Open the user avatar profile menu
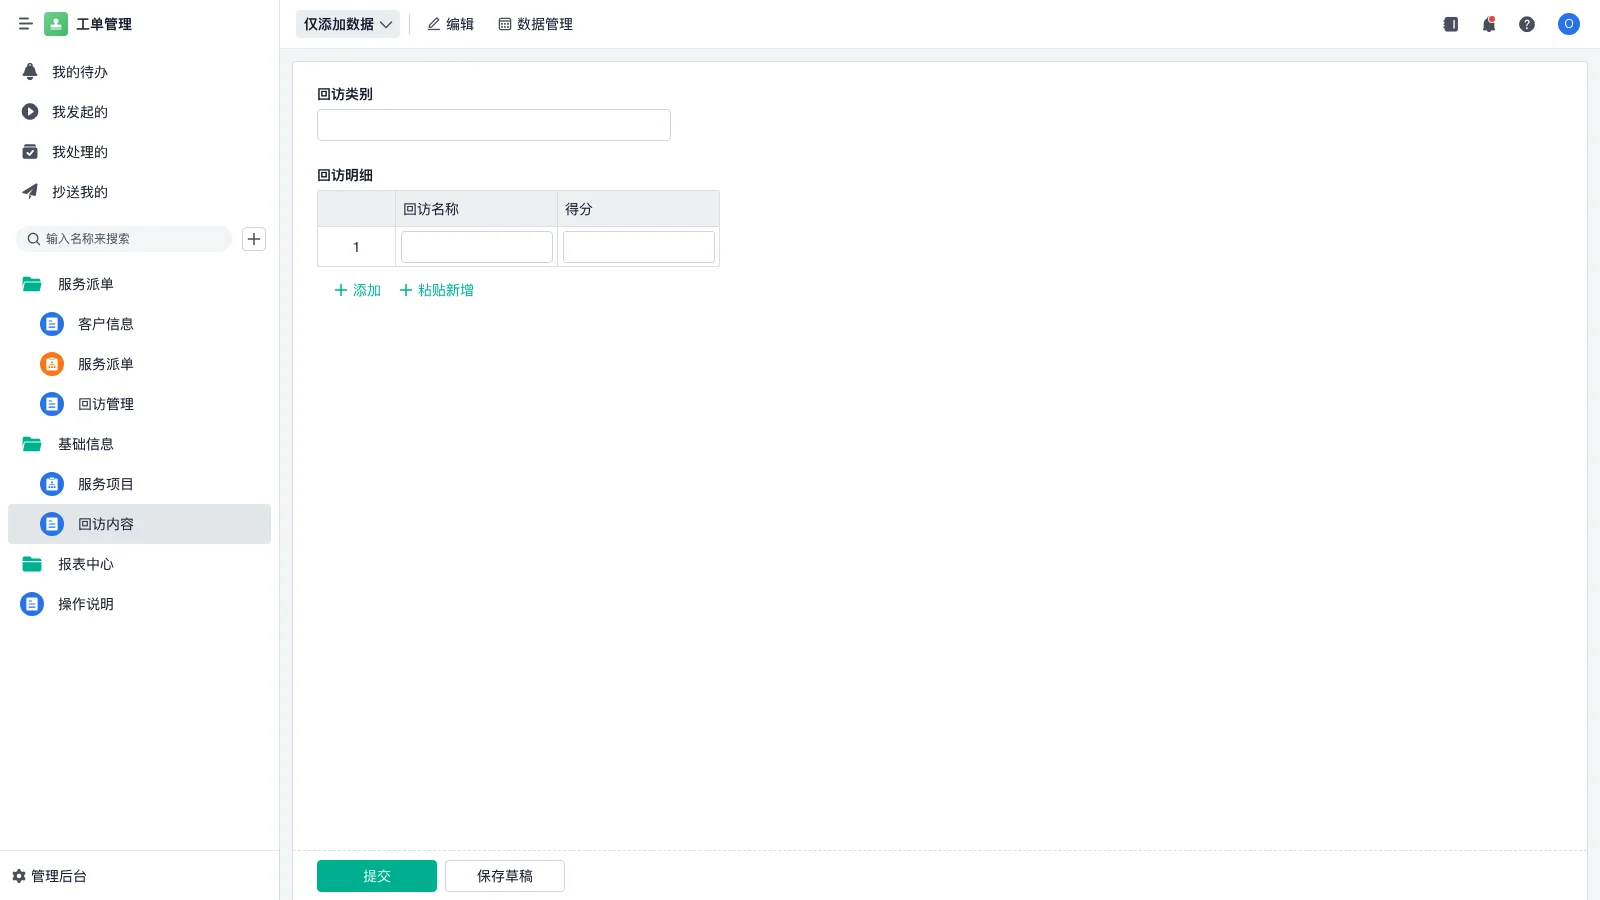 pyautogui.click(x=1568, y=24)
